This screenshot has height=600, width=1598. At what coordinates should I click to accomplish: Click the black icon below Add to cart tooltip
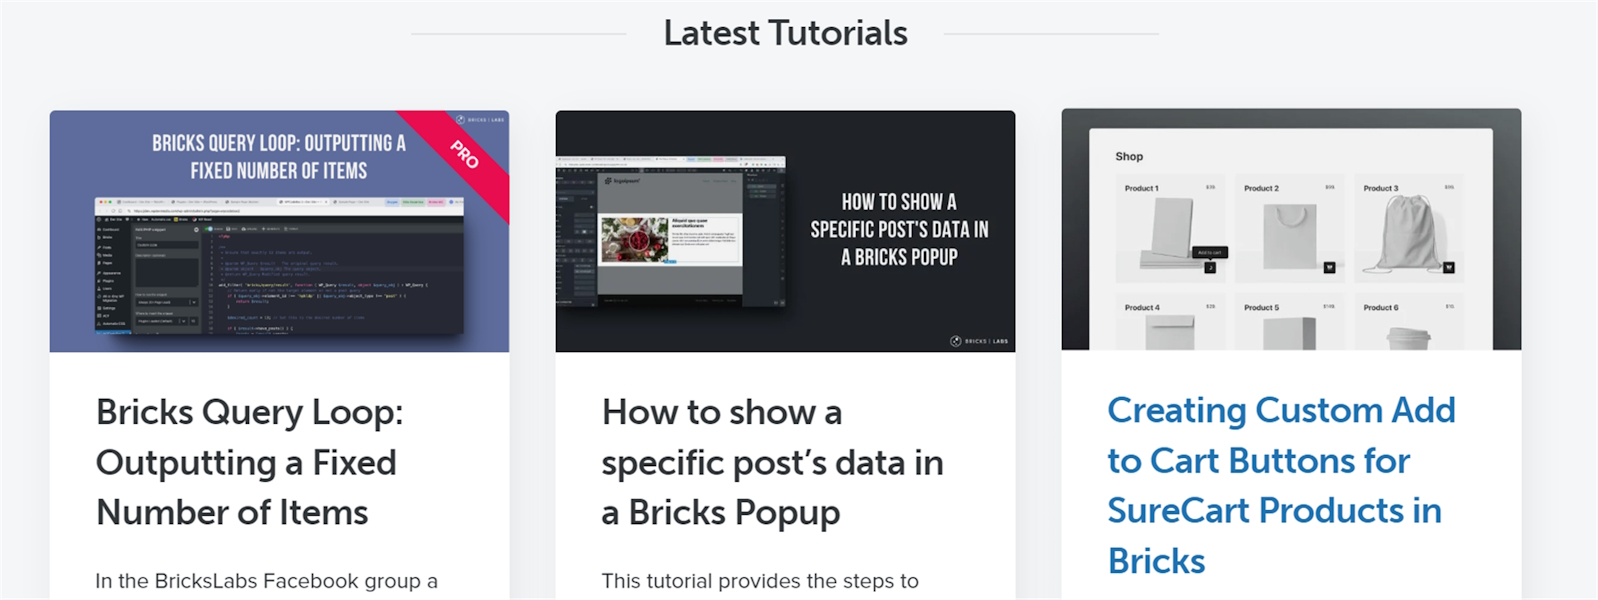click(x=1210, y=268)
